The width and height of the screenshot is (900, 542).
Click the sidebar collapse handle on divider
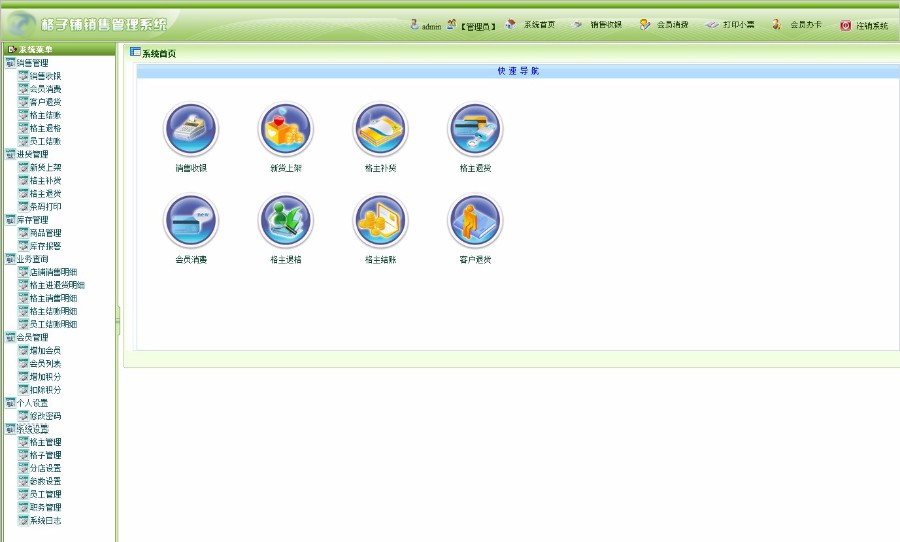point(118,320)
